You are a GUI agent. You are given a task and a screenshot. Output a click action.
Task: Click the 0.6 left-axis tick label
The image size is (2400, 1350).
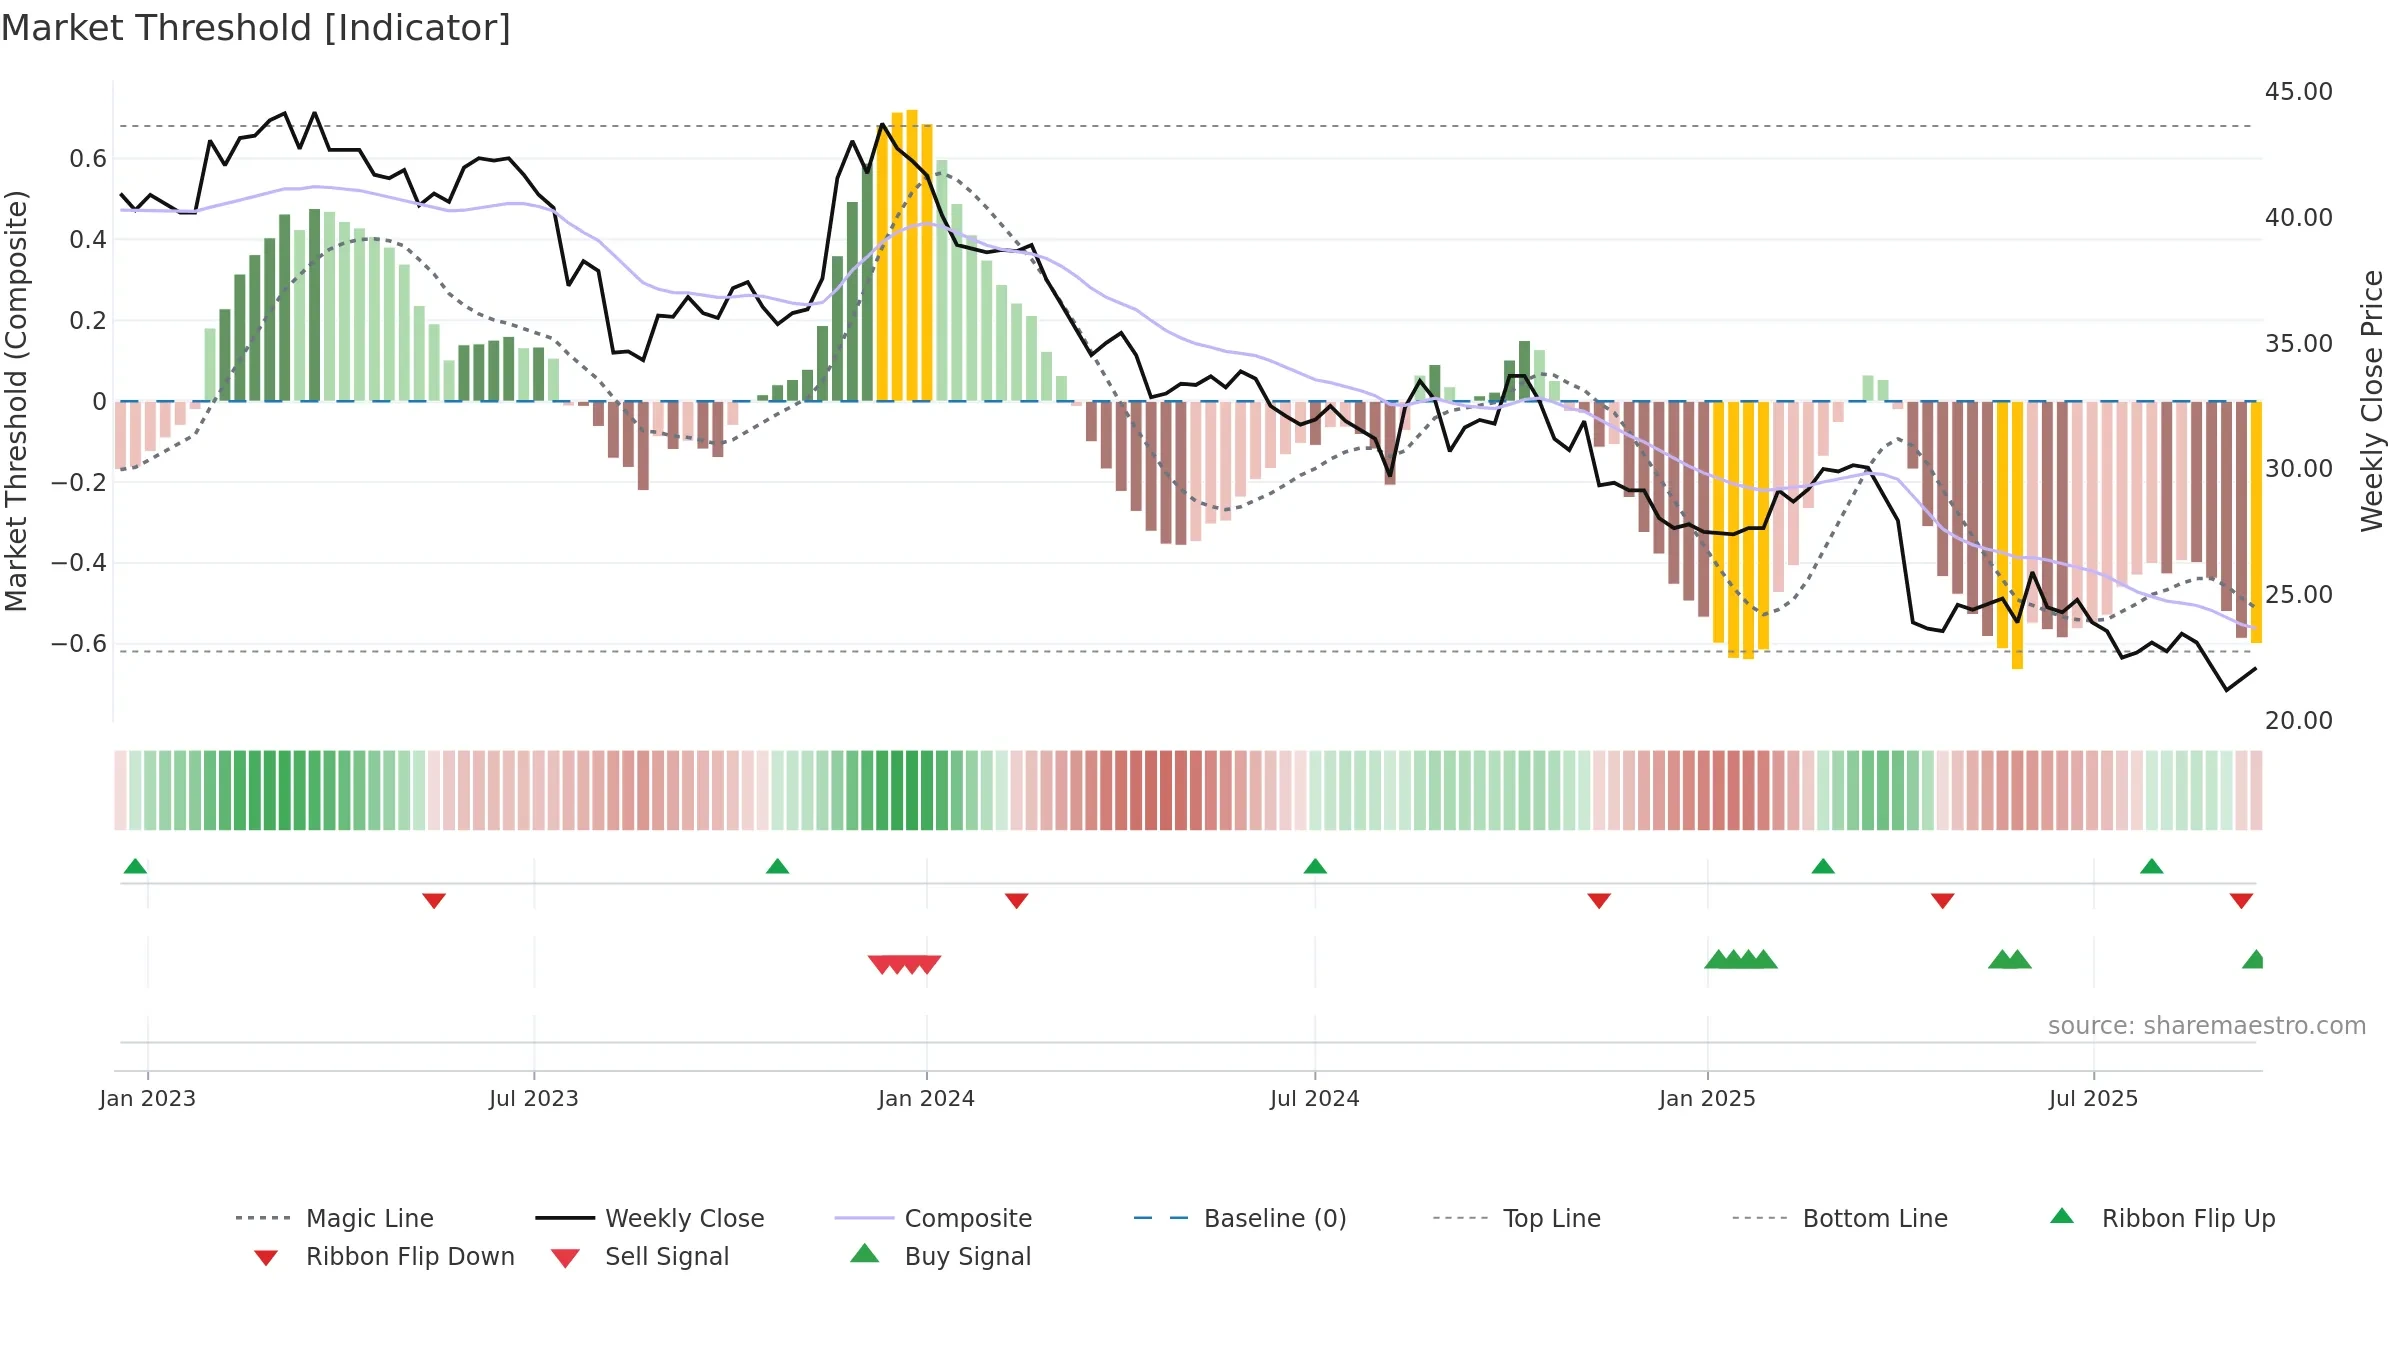[x=88, y=159]
